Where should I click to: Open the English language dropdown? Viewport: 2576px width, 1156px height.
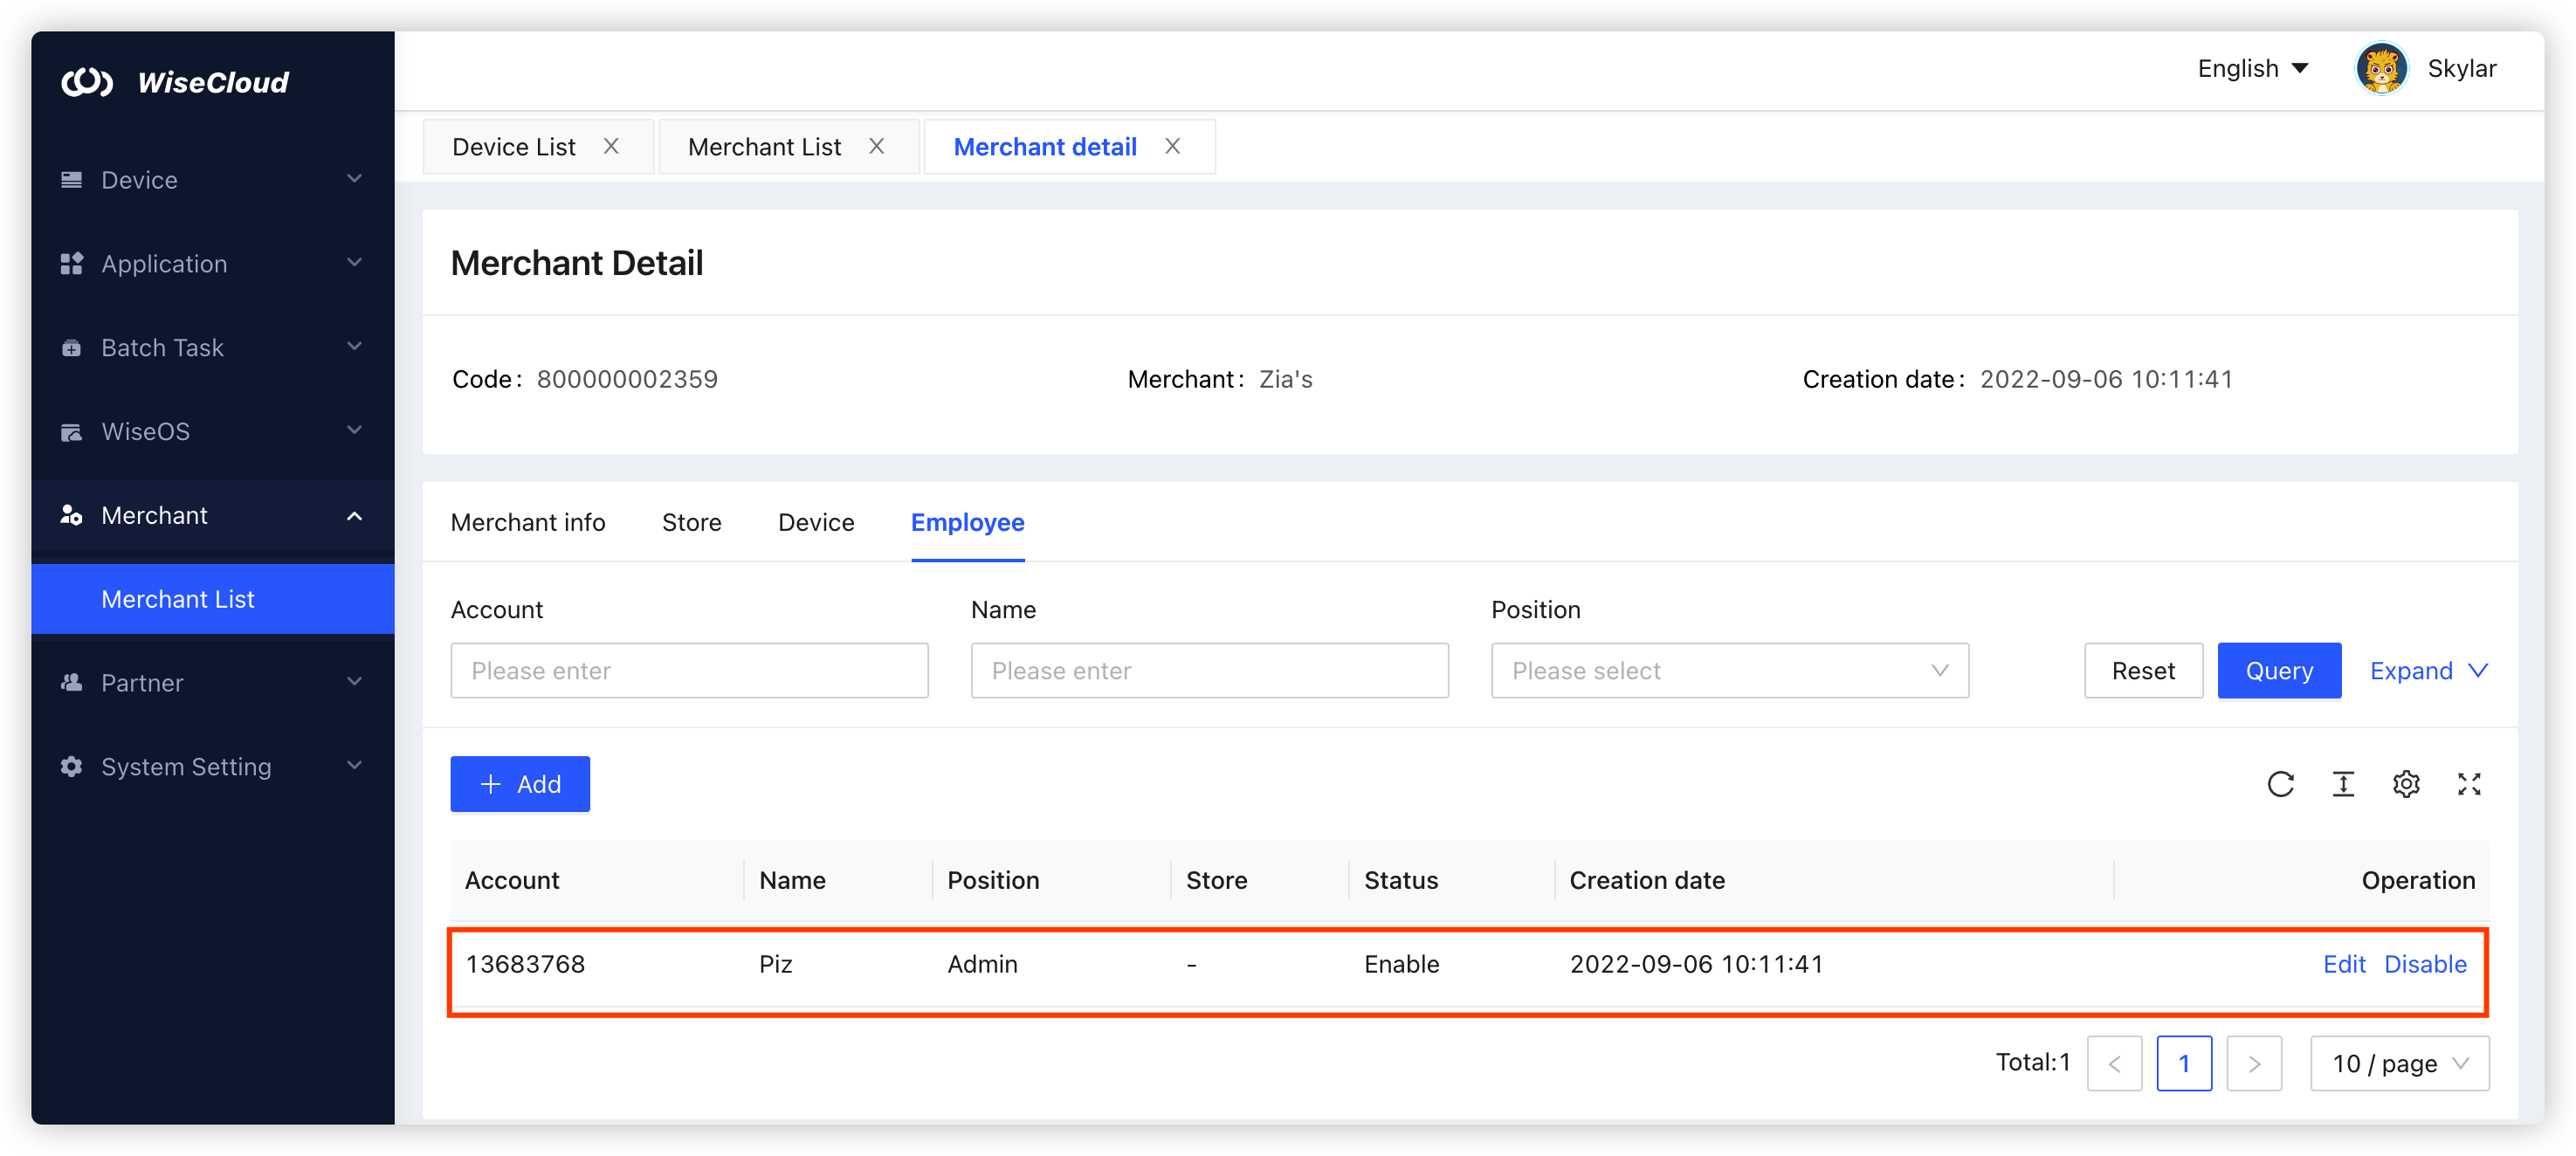pos(2252,69)
